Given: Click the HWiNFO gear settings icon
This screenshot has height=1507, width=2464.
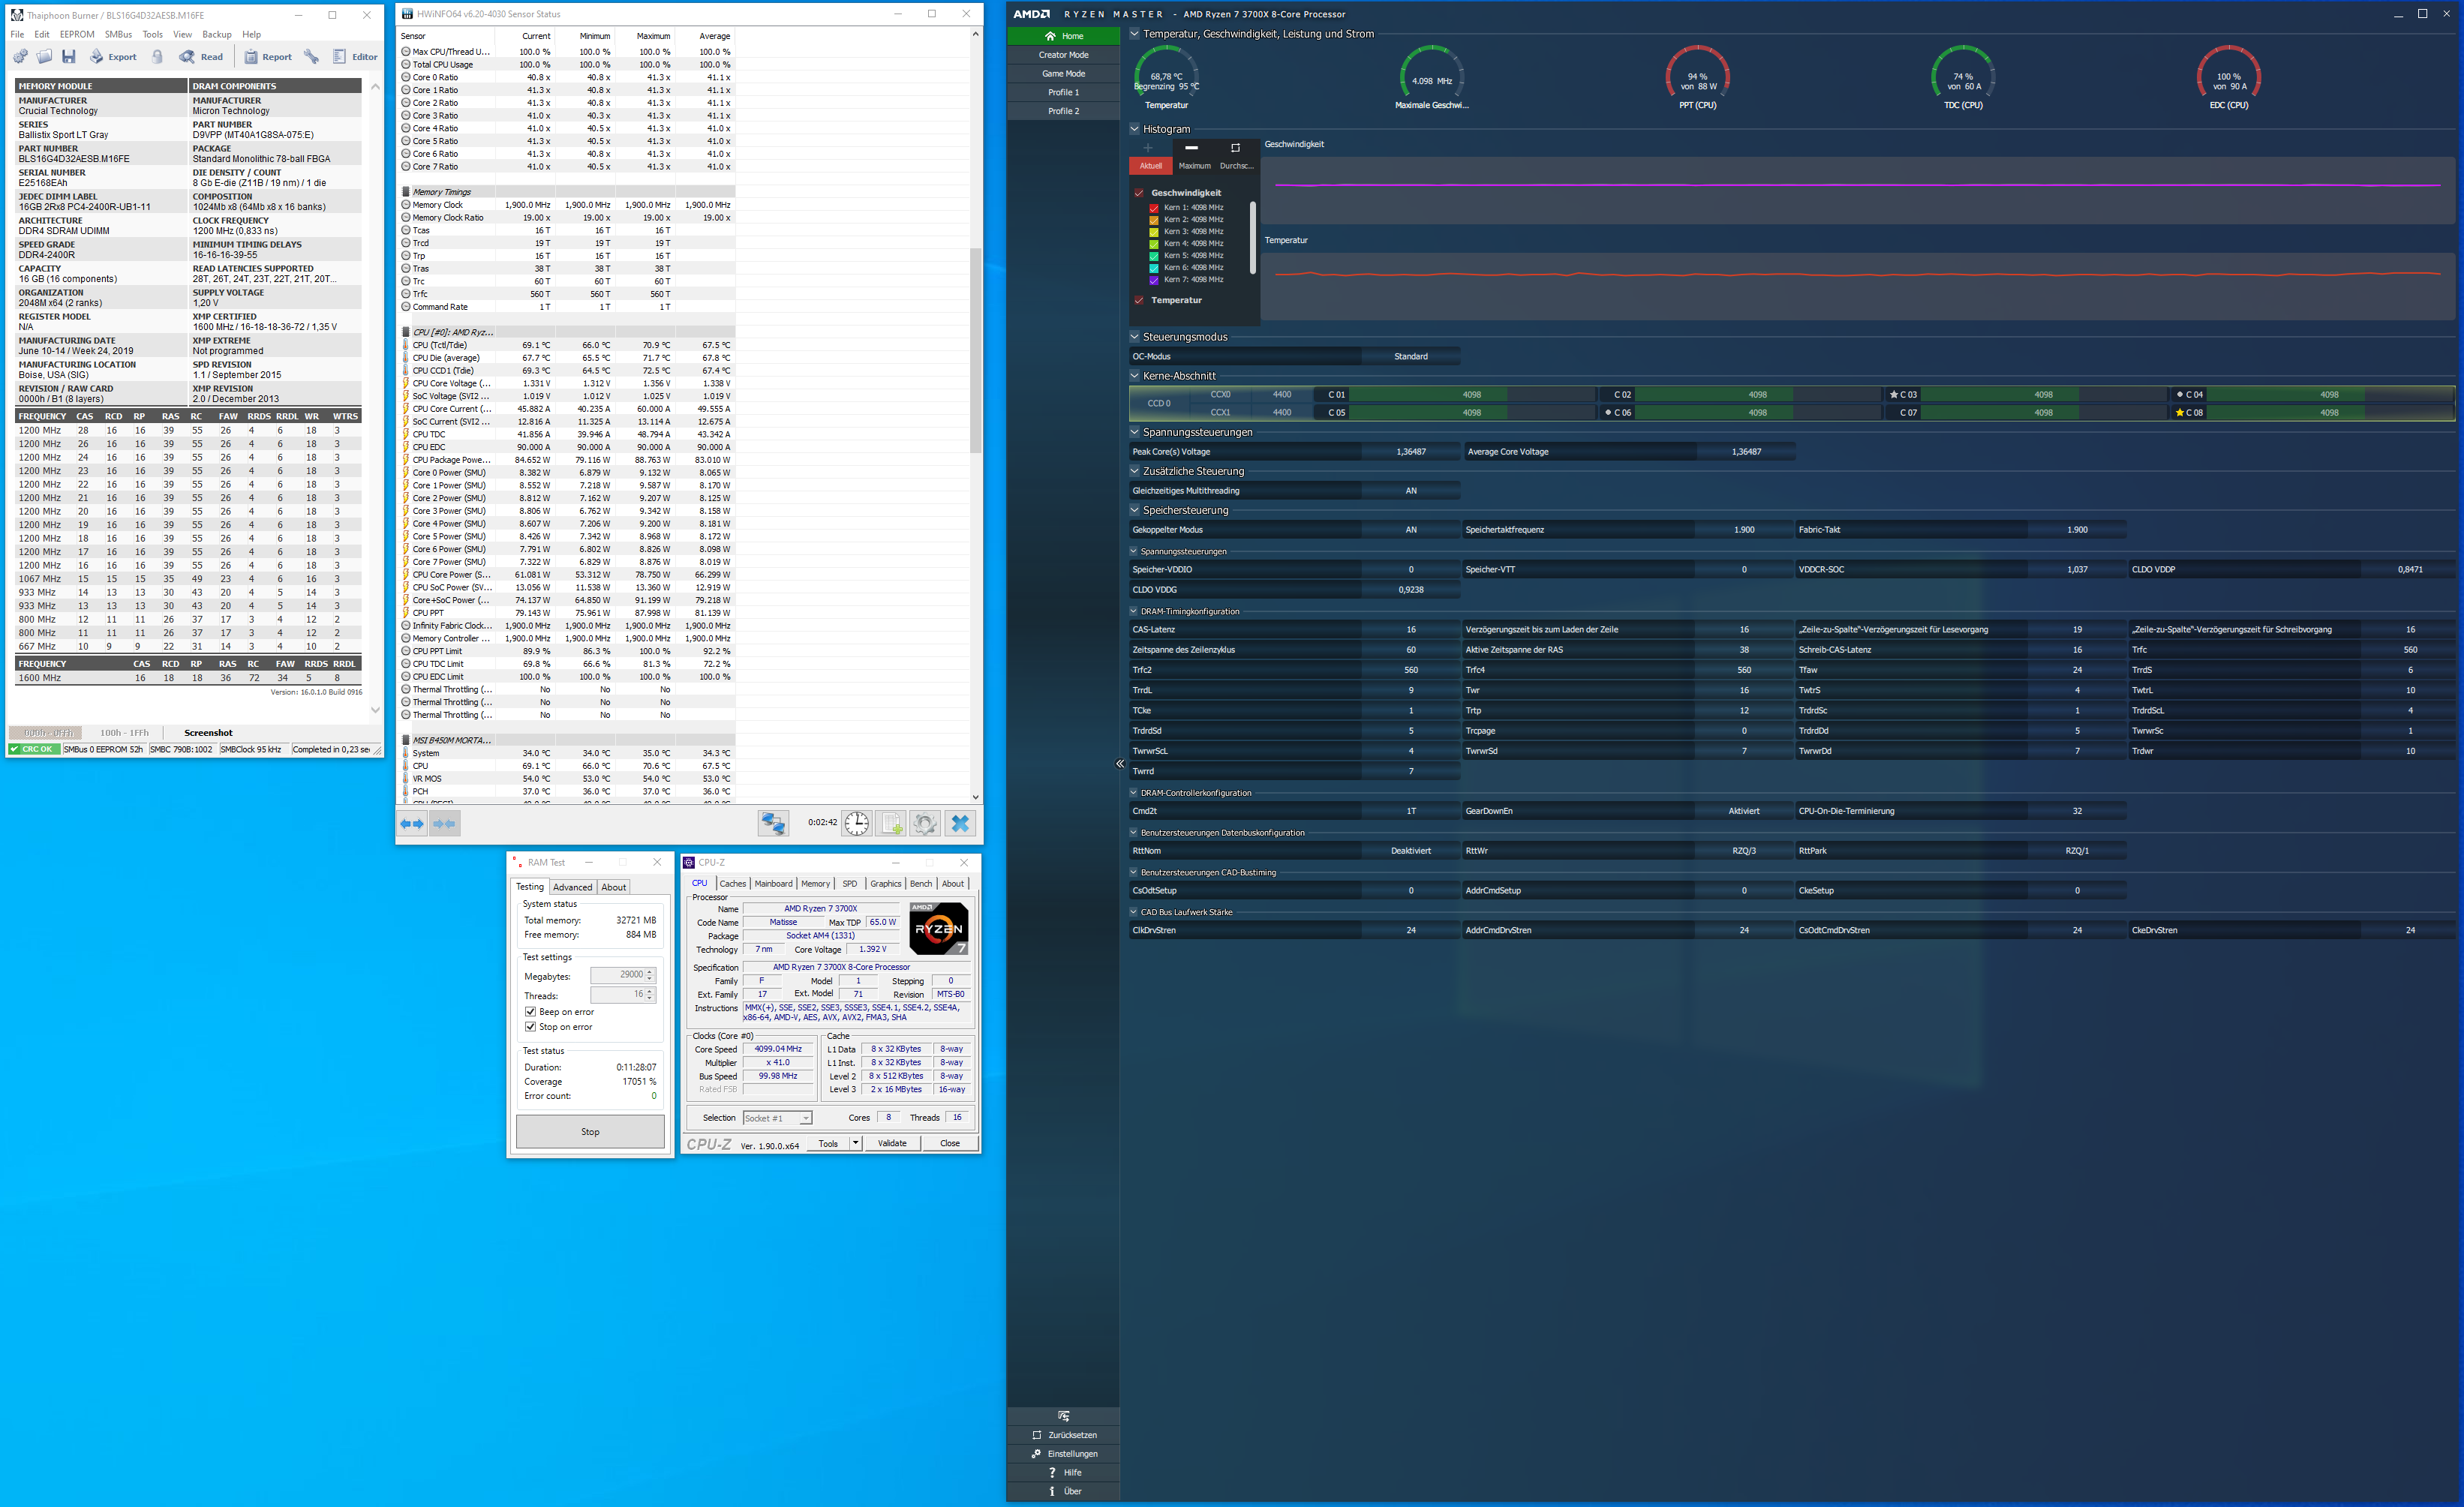Looking at the screenshot, I should [x=925, y=823].
